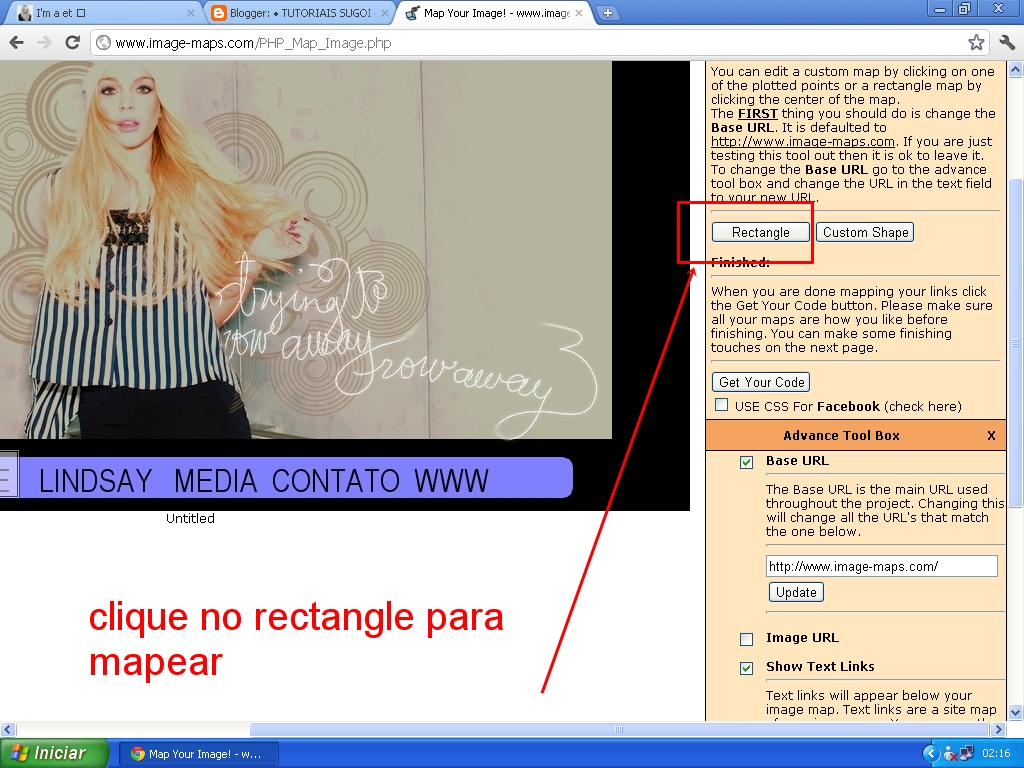
Task: Enable the Image URL checkbox
Action: point(745,638)
